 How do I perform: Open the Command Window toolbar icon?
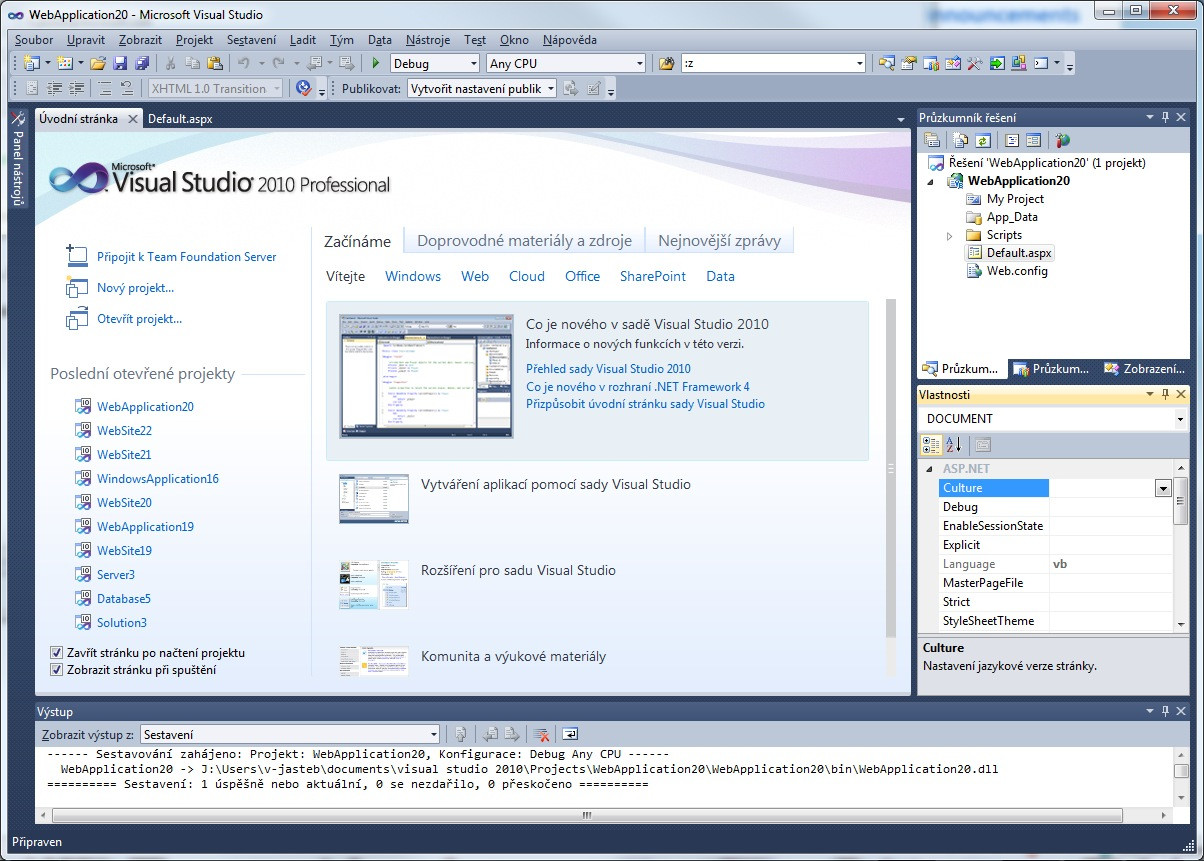[1042, 63]
